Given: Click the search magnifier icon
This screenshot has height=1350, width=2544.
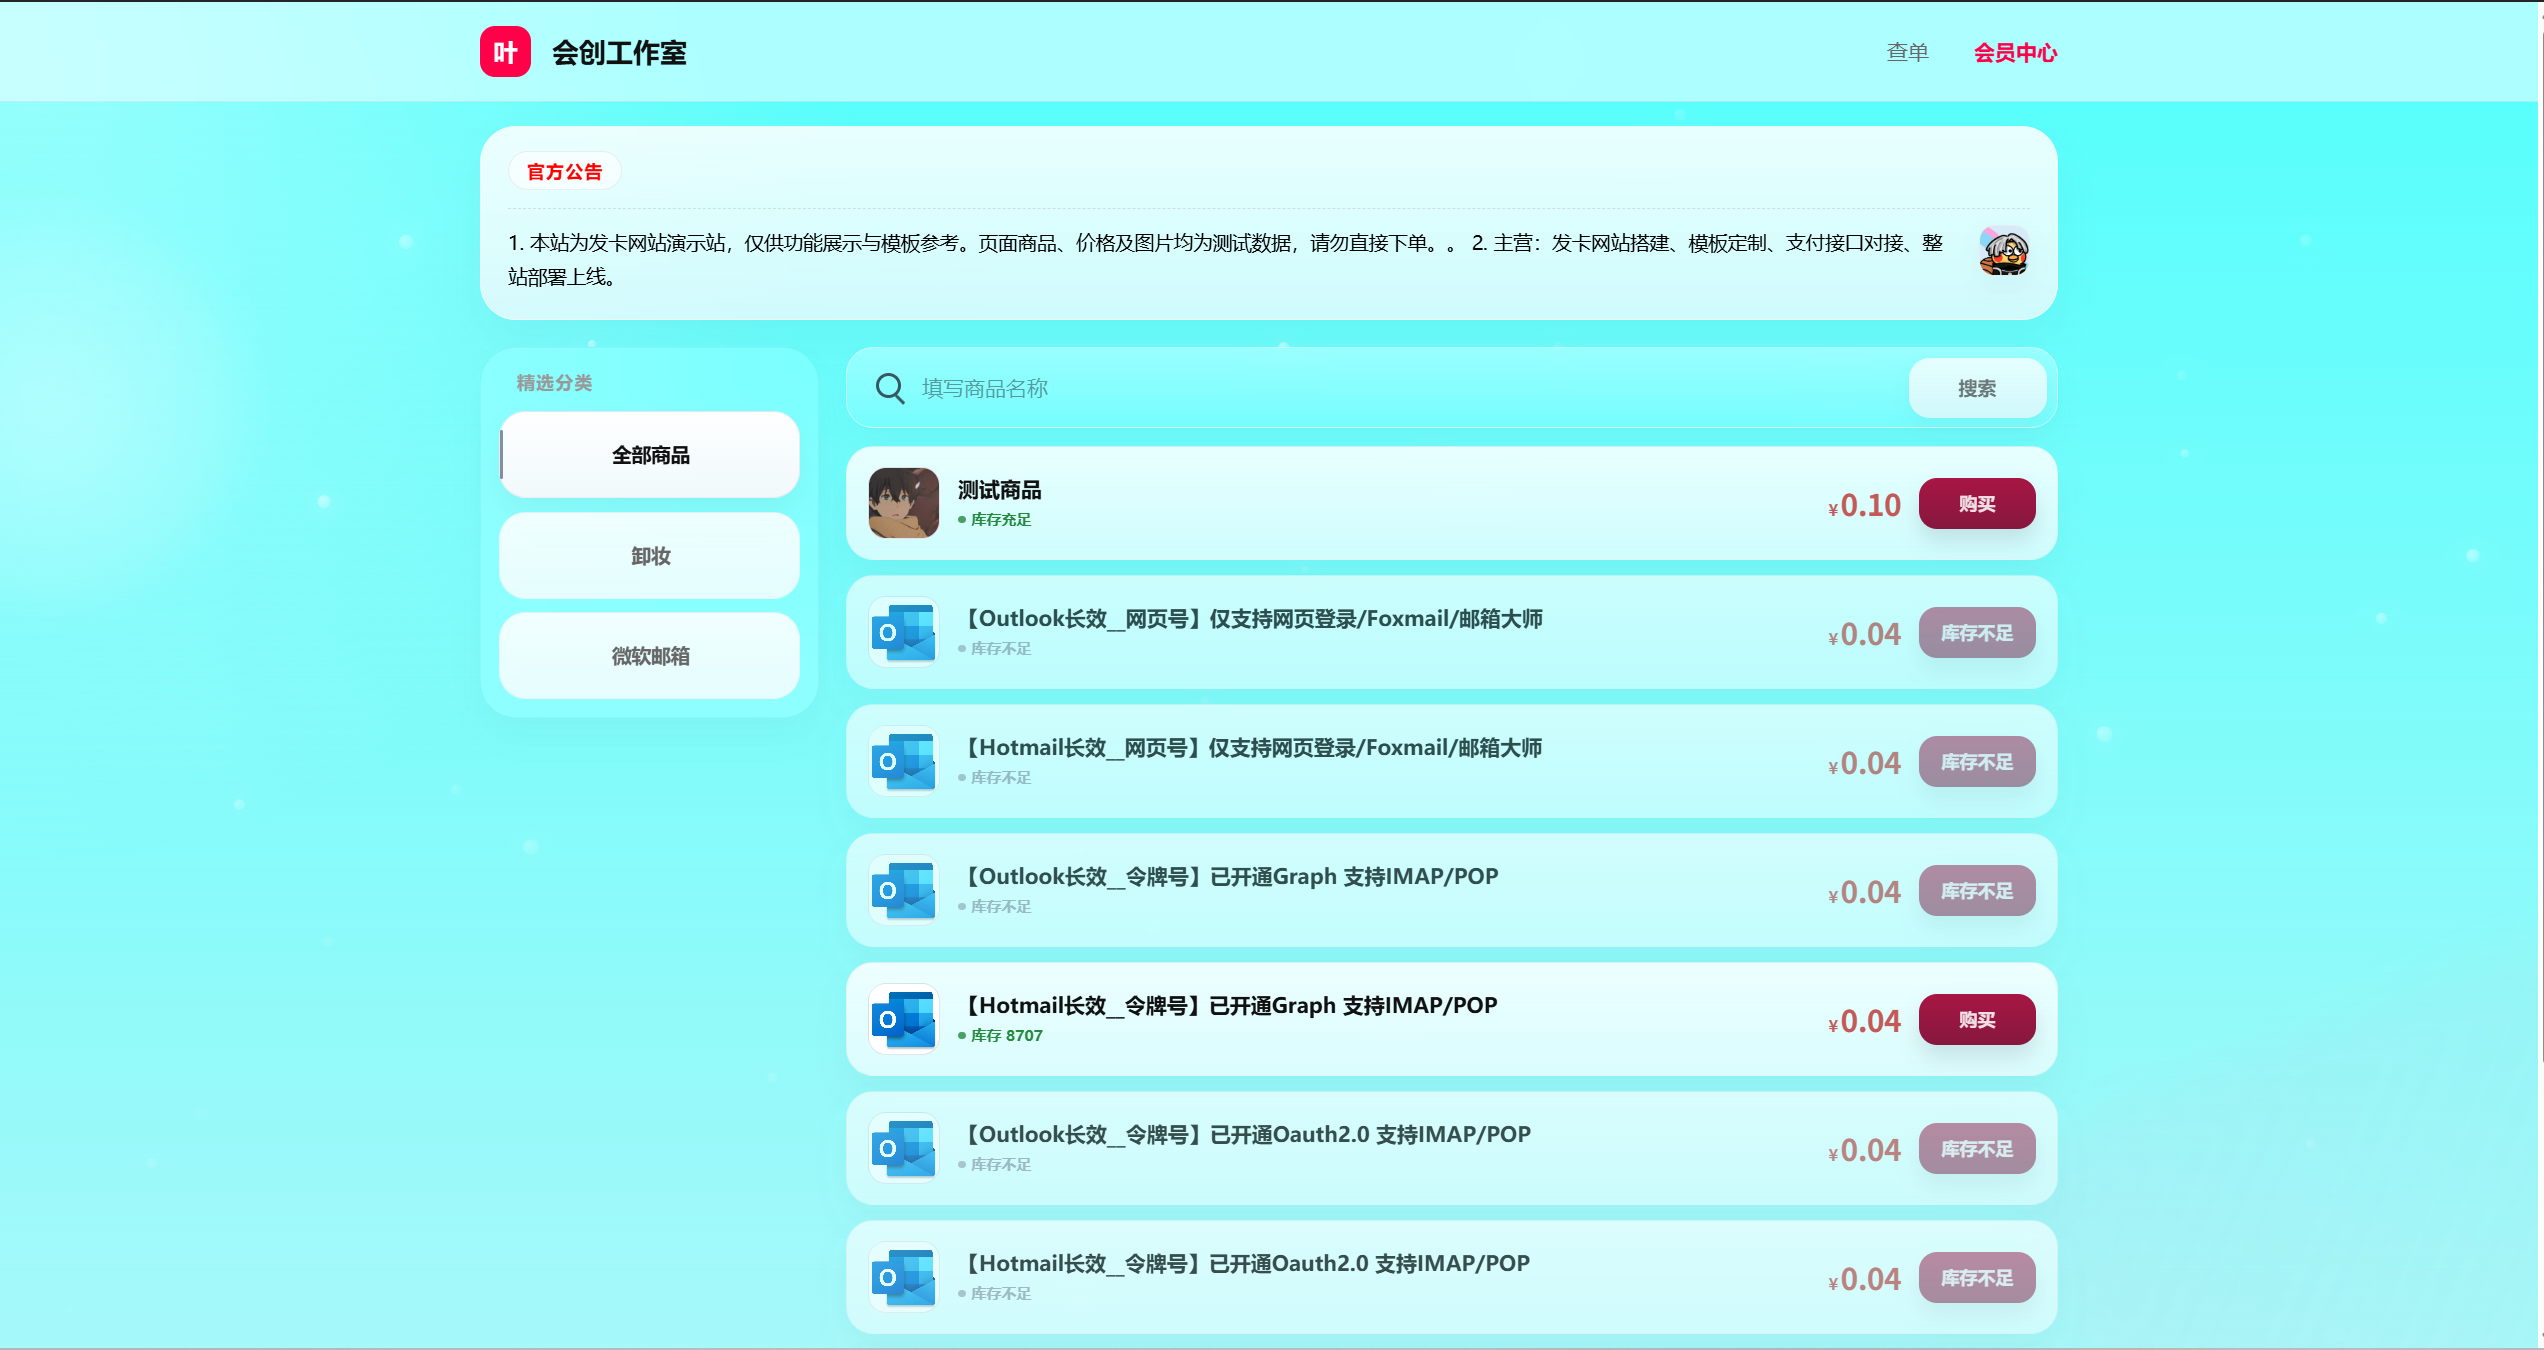Looking at the screenshot, I should pyautogui.click(x=889, y=388).
